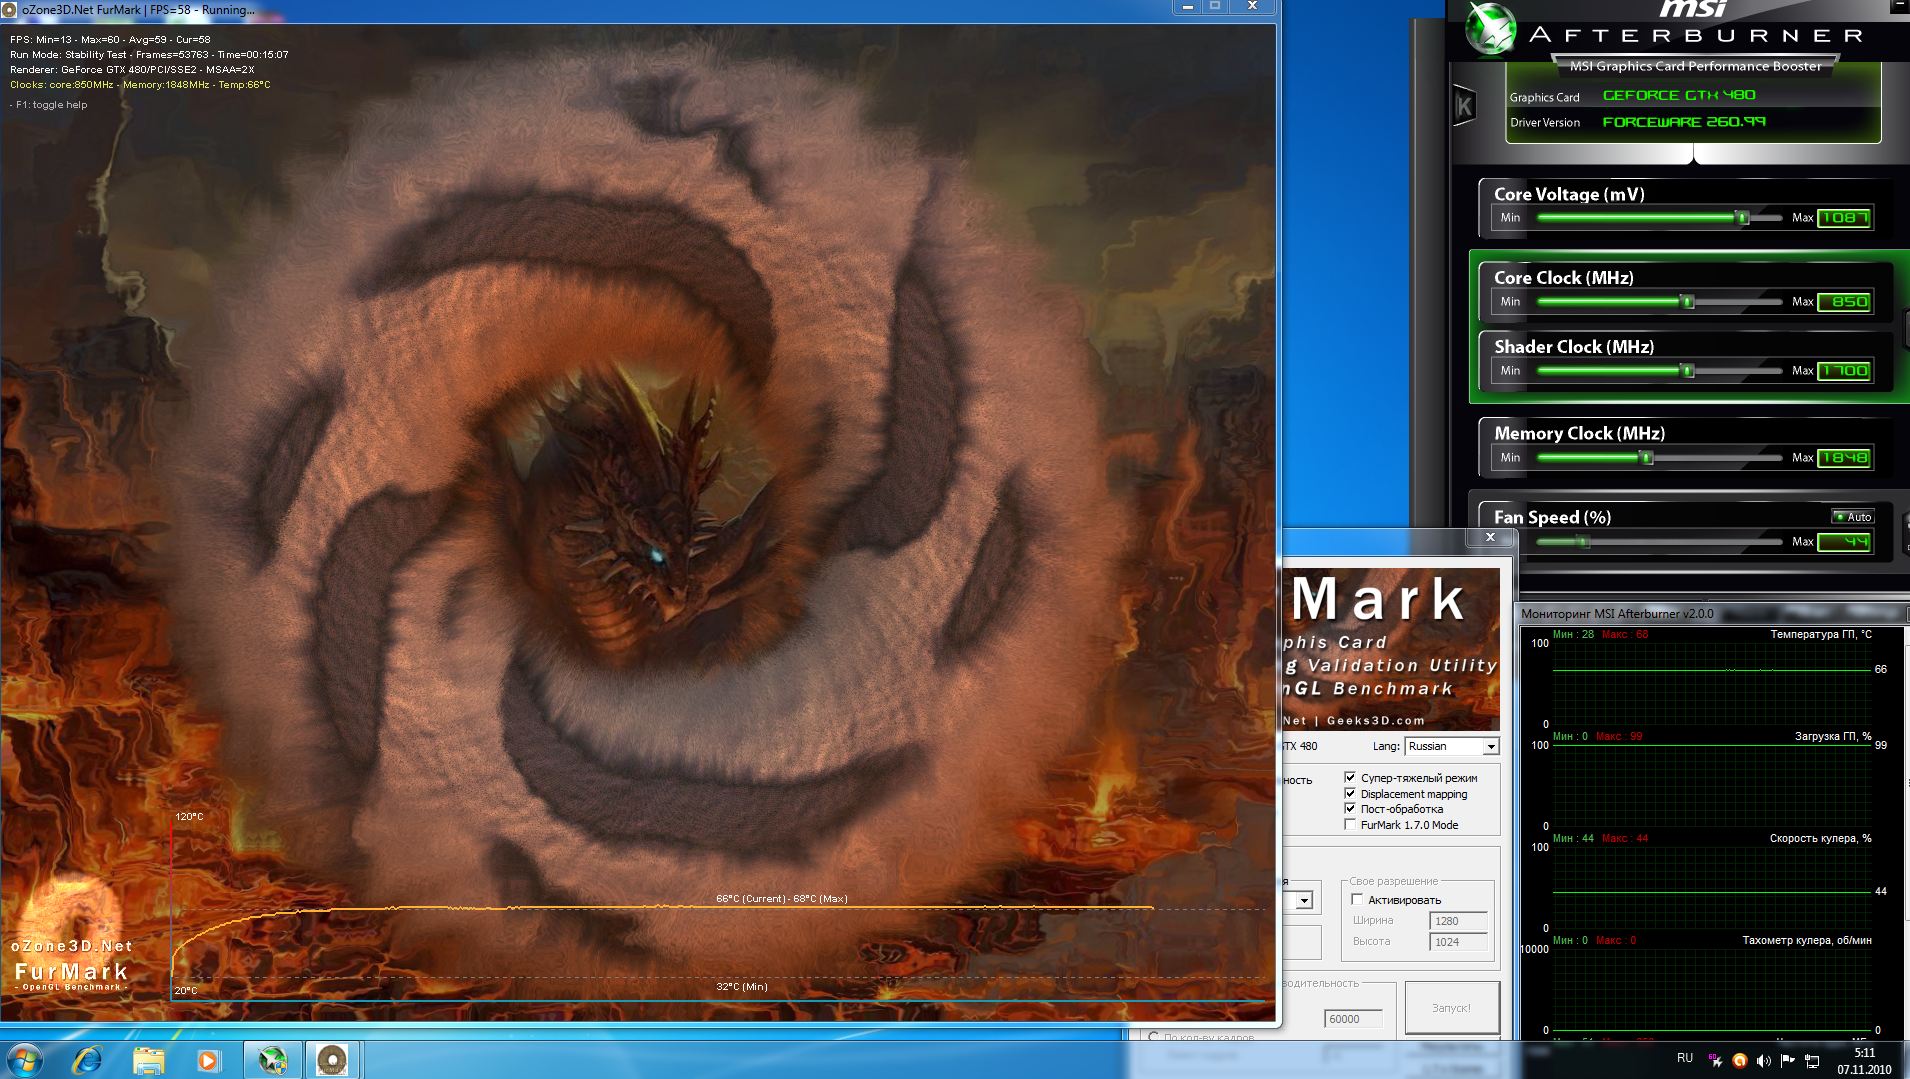Click the FPS statistics line in FurMark

110,40
